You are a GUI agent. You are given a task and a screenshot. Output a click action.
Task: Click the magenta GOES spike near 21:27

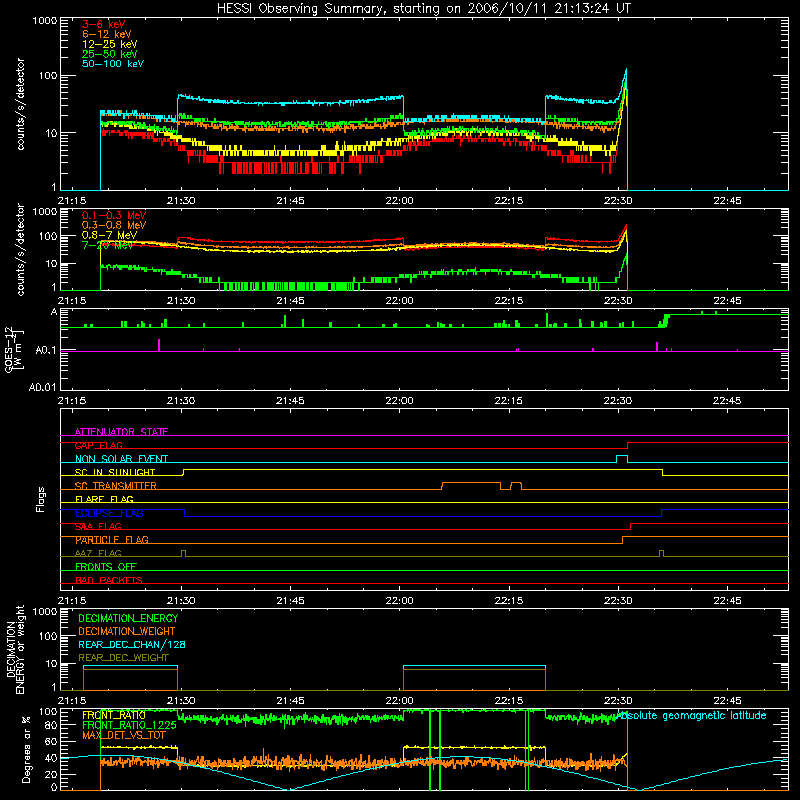(159, 345)
